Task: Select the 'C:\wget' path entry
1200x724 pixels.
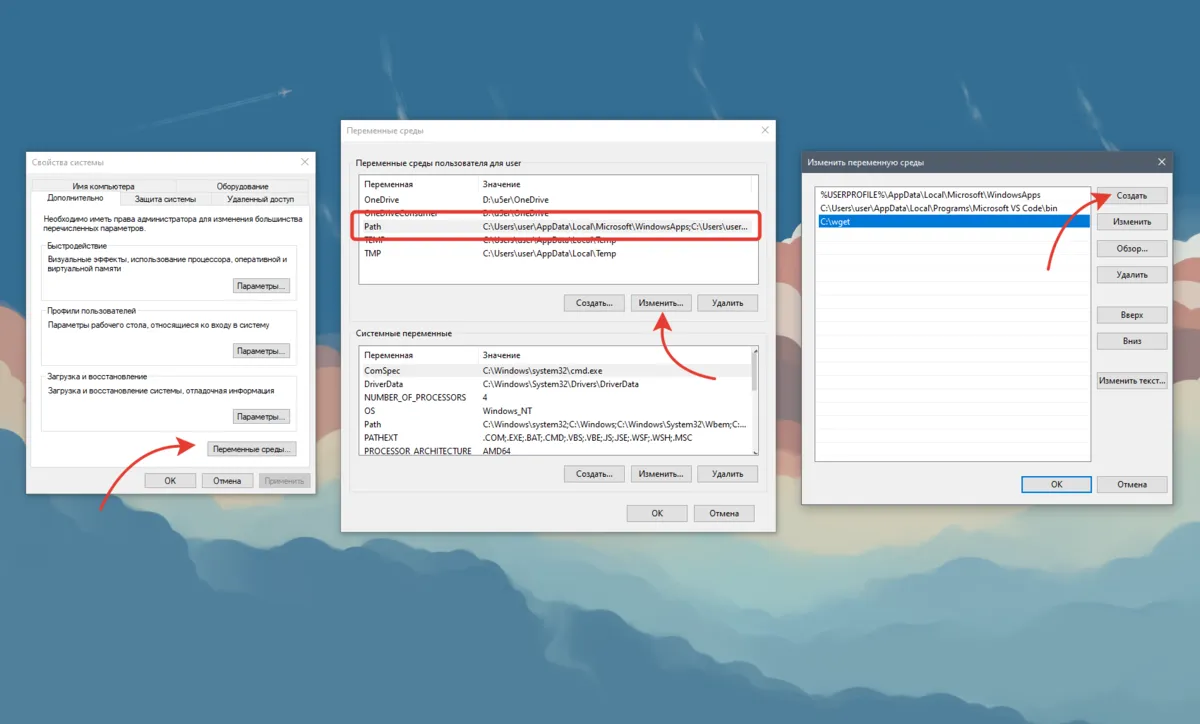Action: (952, 221)
